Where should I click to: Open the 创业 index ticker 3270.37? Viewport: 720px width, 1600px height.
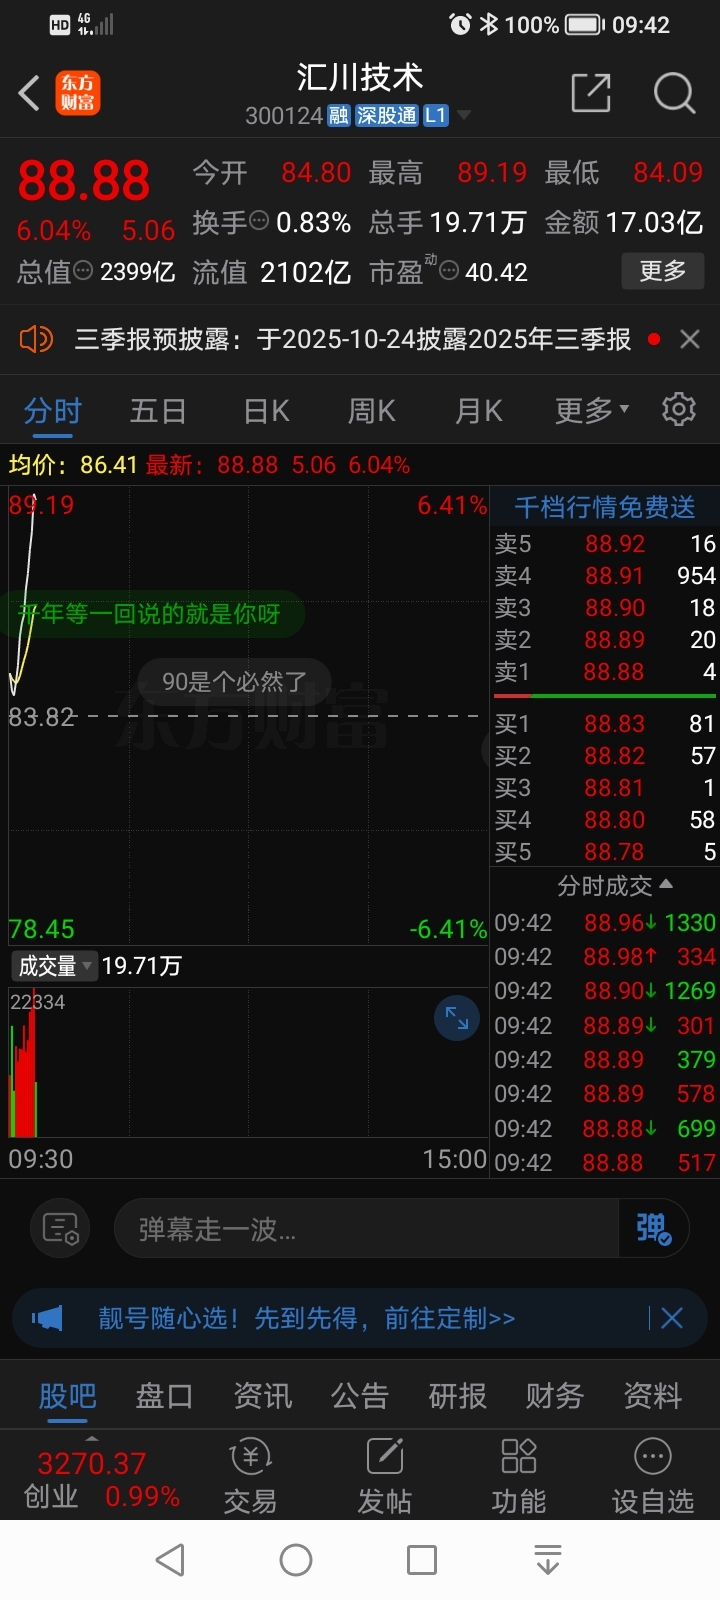[100, 1479]
